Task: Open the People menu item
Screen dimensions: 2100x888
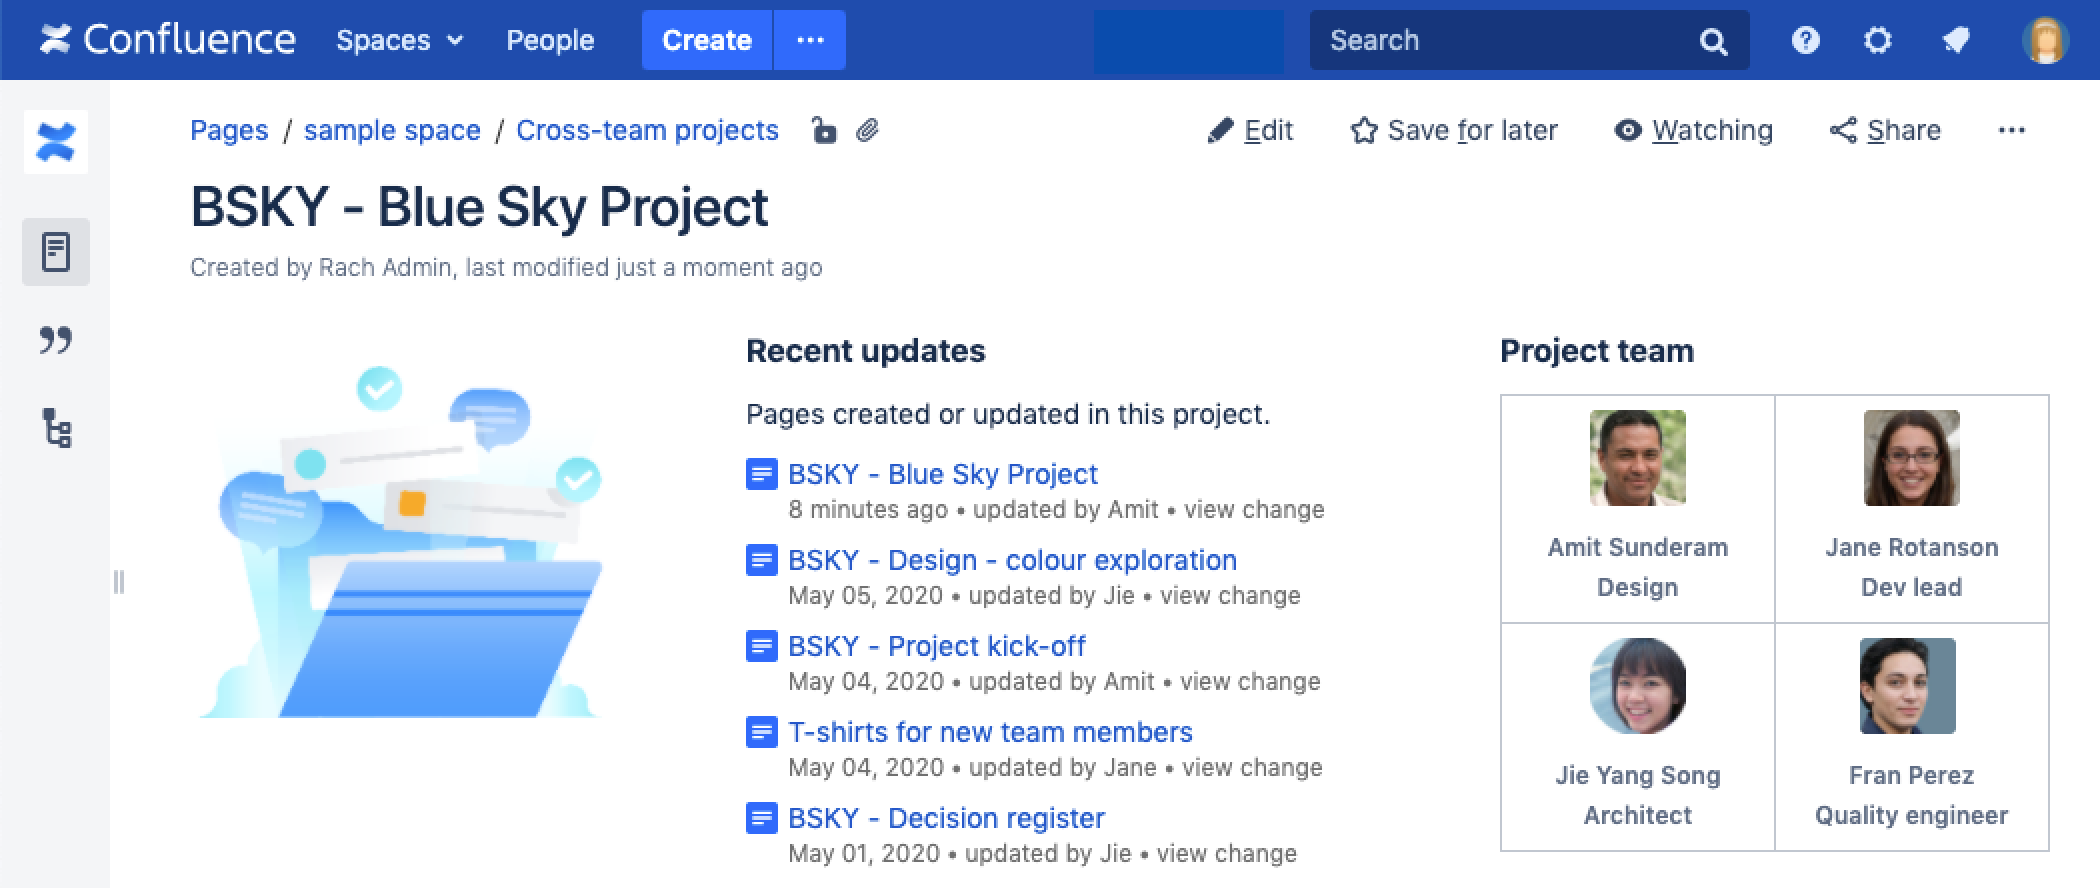Action: pyautogui.click(x=550, y=41)
